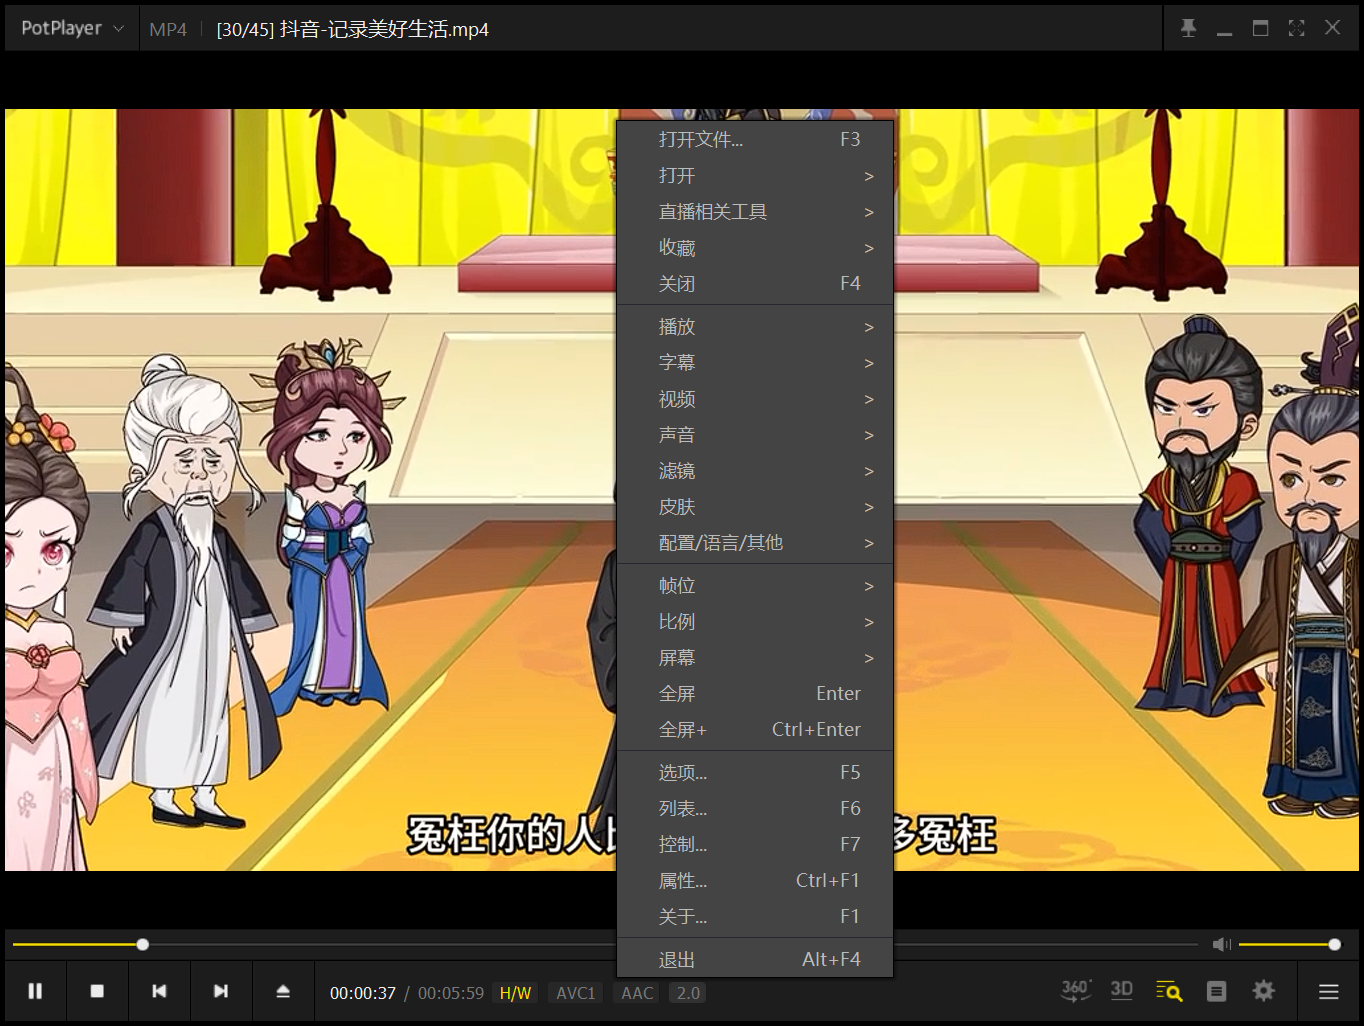The height and width of the screenshot is (1026, 1364).
Task: Open the control settings gear icon
Action: (x=1264, y=991)
